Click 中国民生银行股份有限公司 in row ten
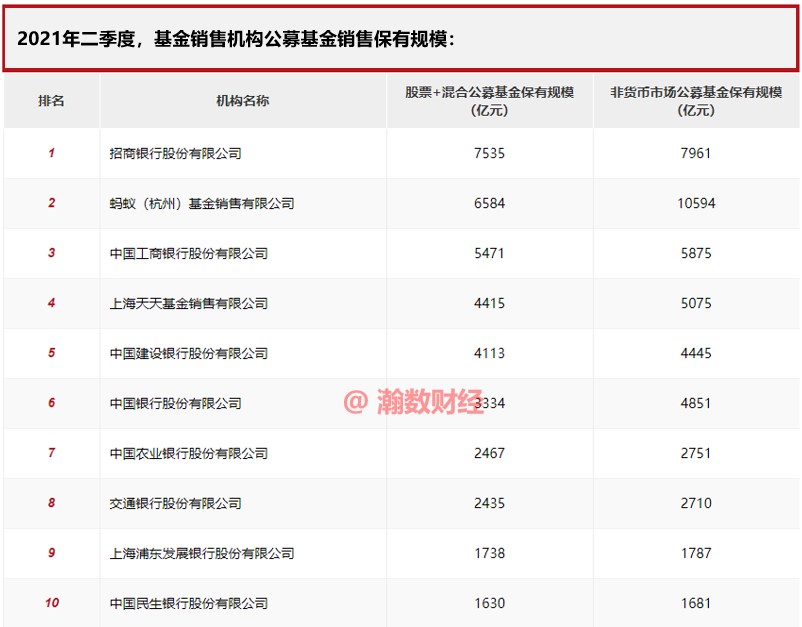 coord(190,603)
